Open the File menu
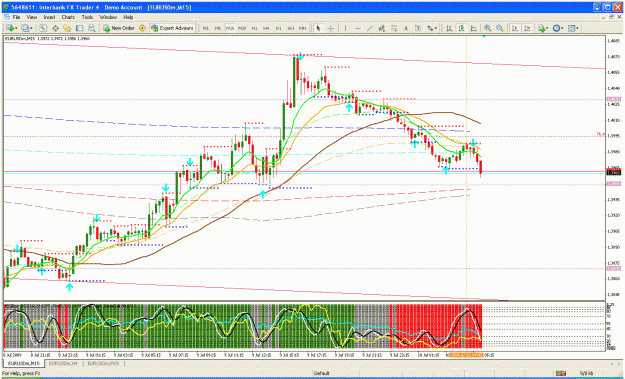The width and height of the screenshot is (625, 379). 16,18
